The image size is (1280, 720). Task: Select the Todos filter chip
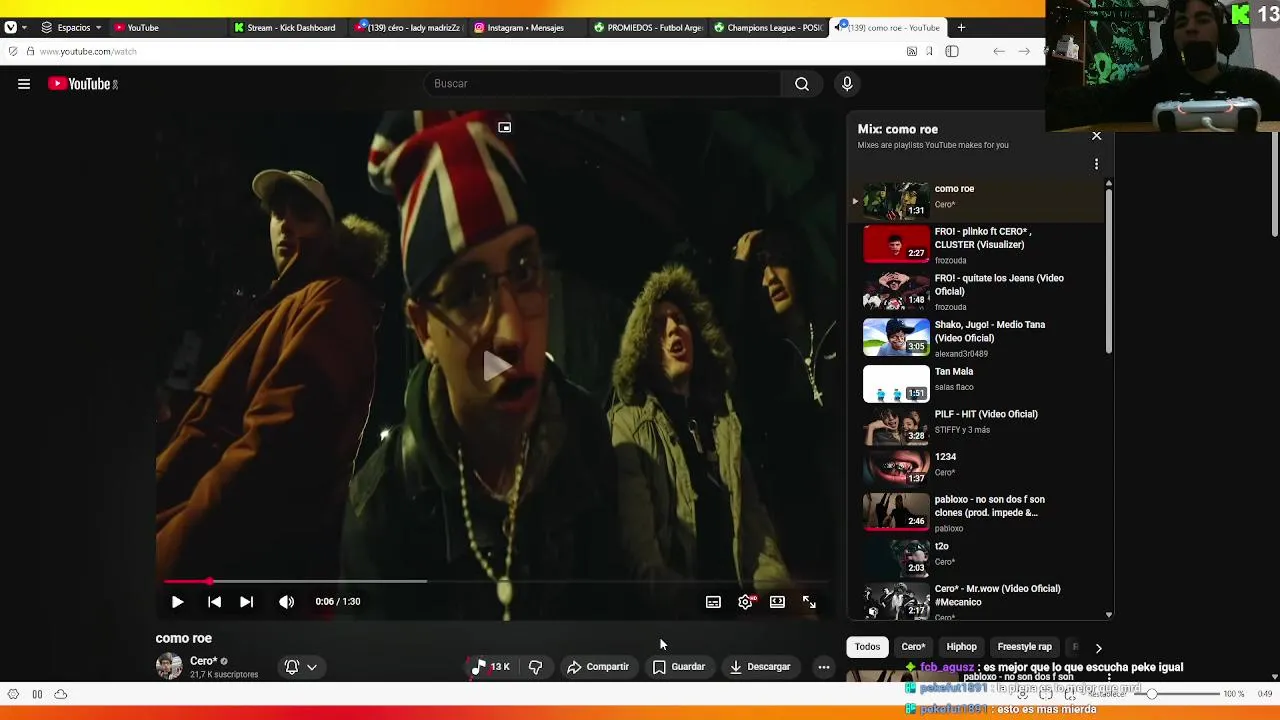[x=868, y=647]
